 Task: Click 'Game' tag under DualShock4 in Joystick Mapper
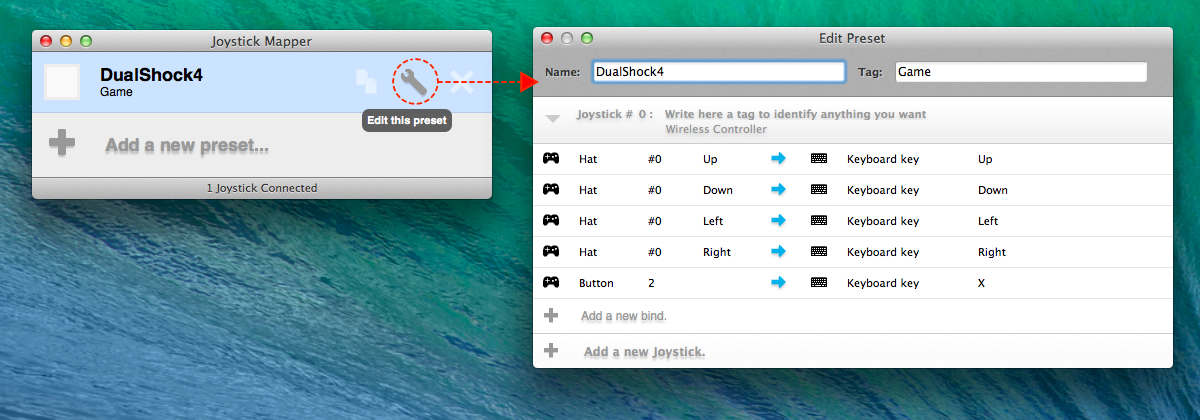(117, 92)
